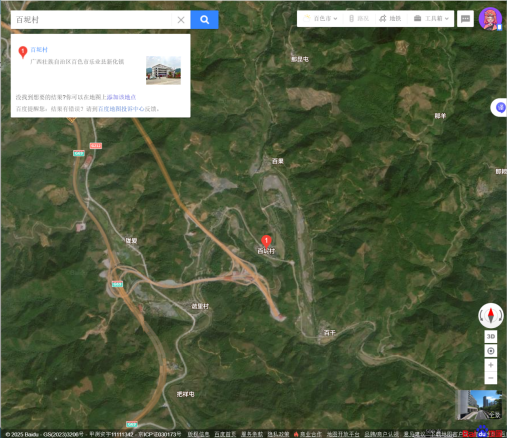Click the red marker pin on map

point(266,241)
